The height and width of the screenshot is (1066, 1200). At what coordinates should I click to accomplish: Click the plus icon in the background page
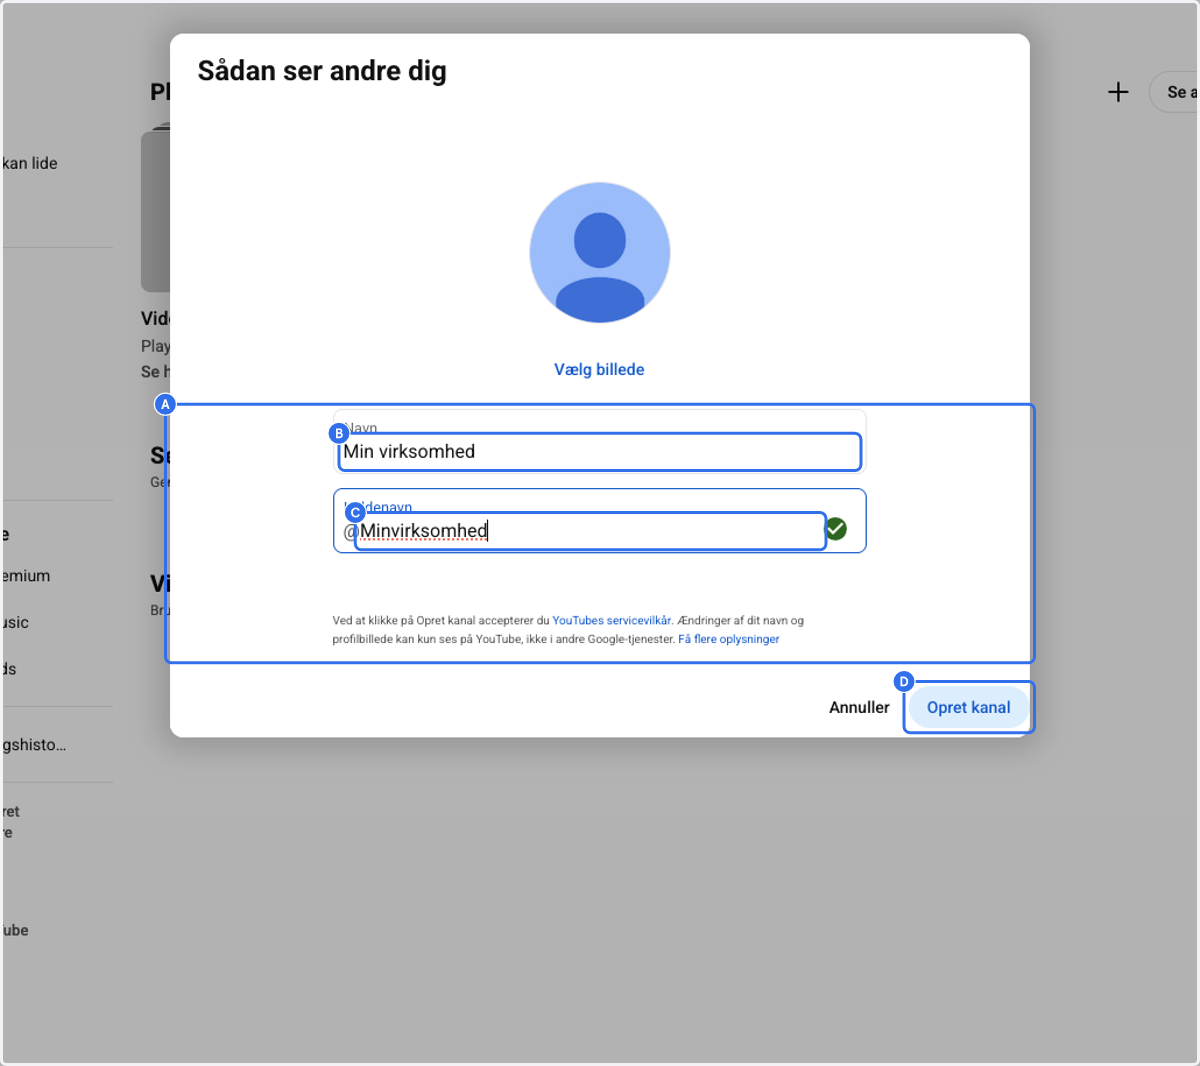tap(1118, 92)
